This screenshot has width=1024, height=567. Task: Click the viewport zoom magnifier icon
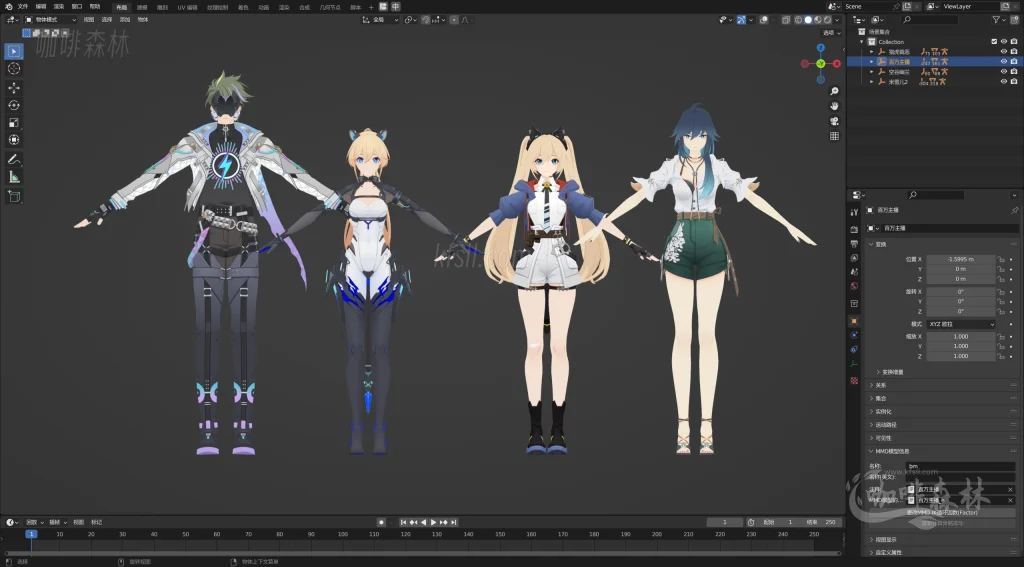click(834, 91)
